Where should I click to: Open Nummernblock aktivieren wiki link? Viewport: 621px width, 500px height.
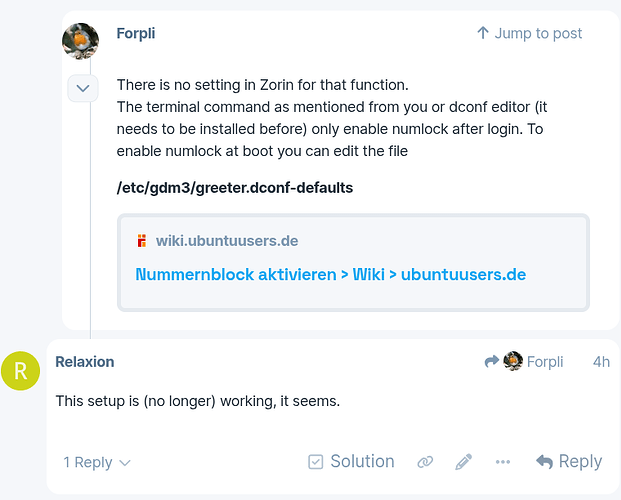point(330,274)
